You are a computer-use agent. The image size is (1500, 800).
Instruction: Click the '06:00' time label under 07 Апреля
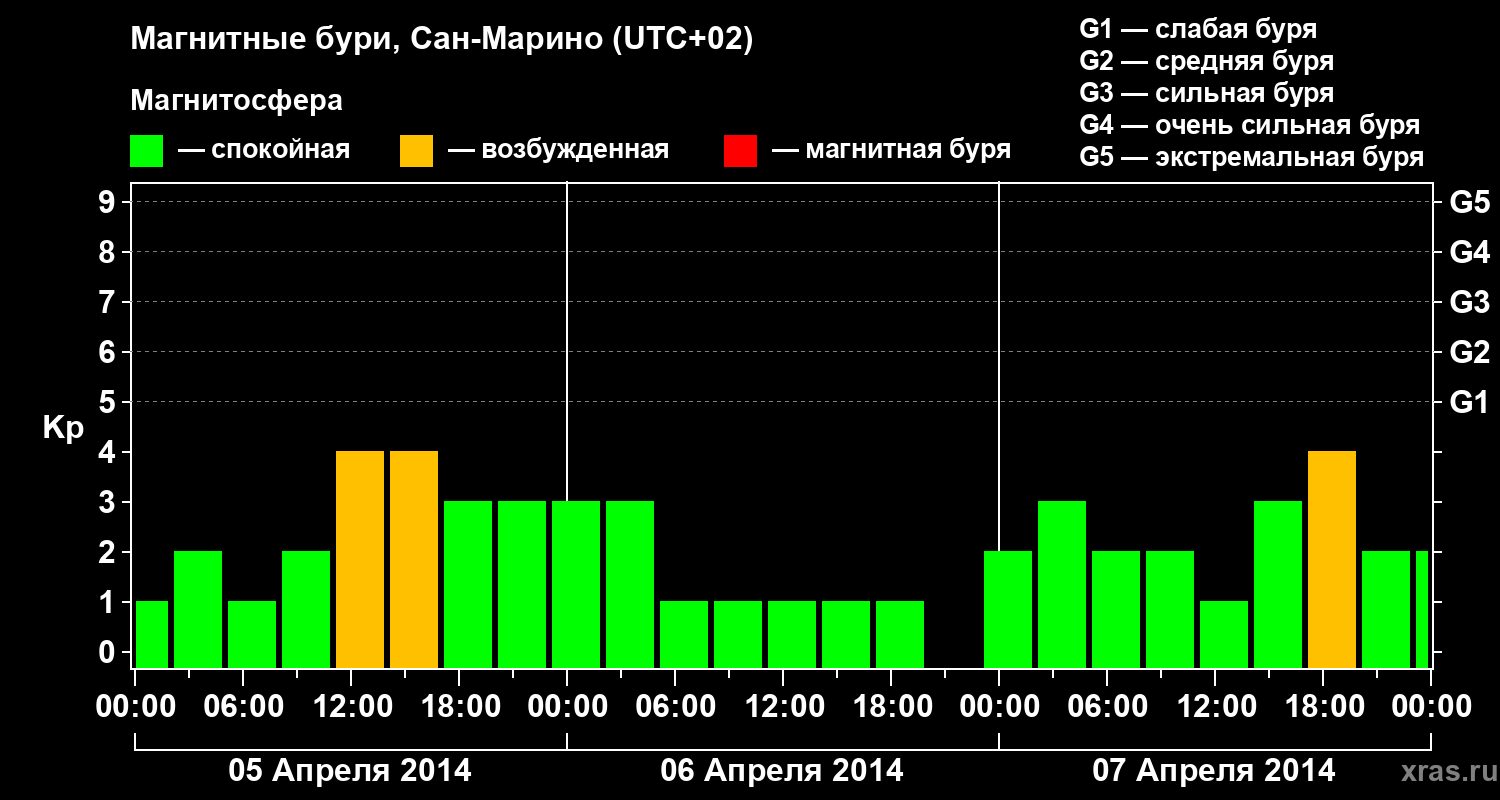[1108, 707]
